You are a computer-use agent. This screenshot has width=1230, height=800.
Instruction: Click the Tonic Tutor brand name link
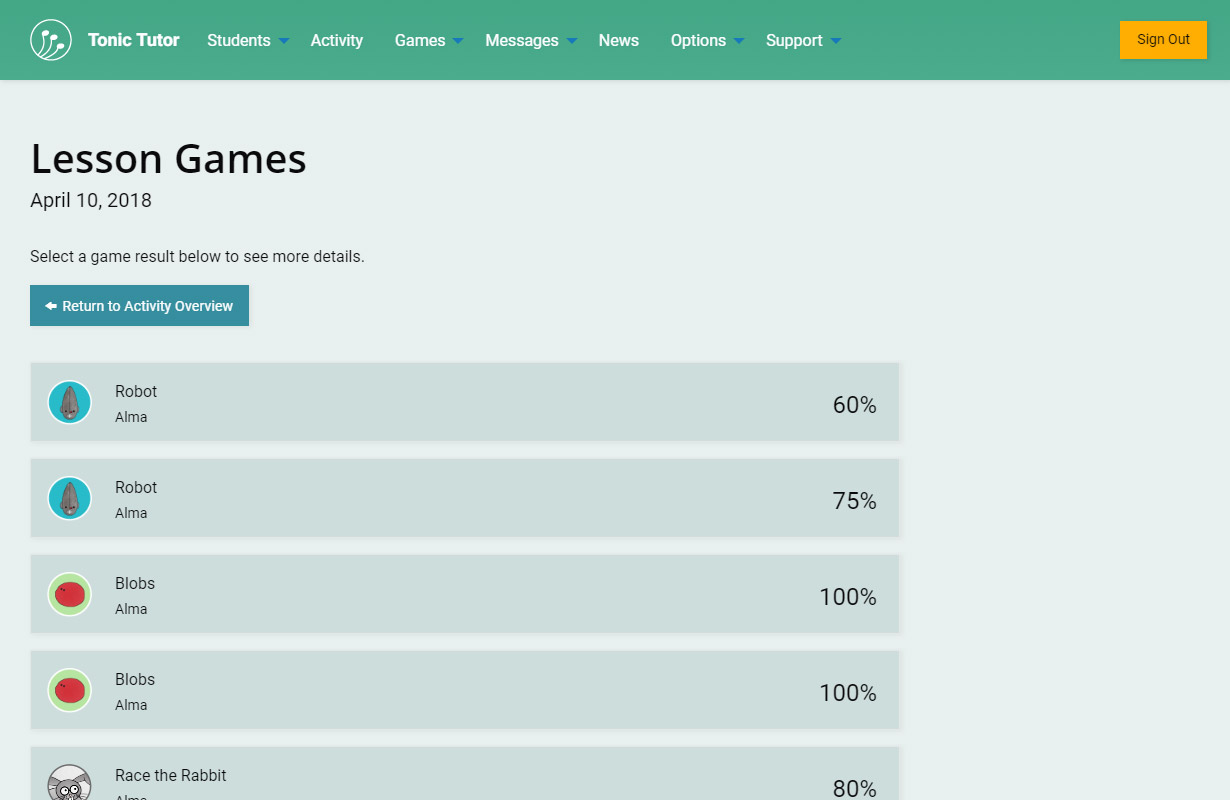(x=133, y=40)
